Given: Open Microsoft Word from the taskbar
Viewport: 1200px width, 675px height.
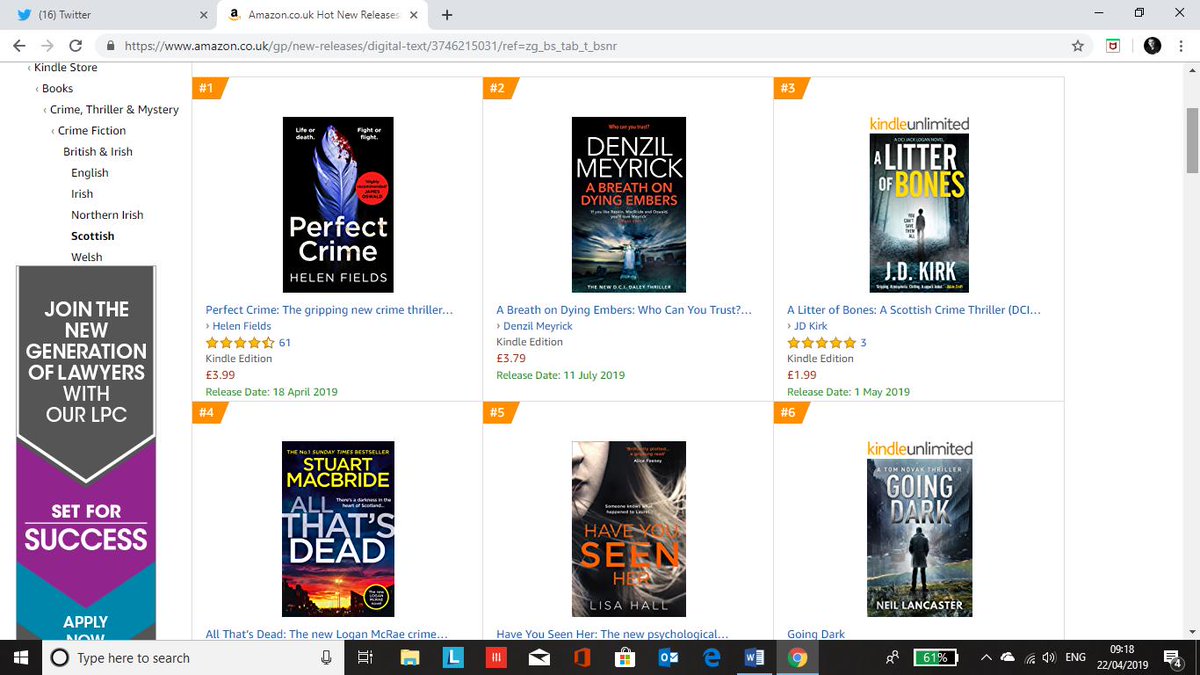Looking at the screenshot, I should pos(753,657).
